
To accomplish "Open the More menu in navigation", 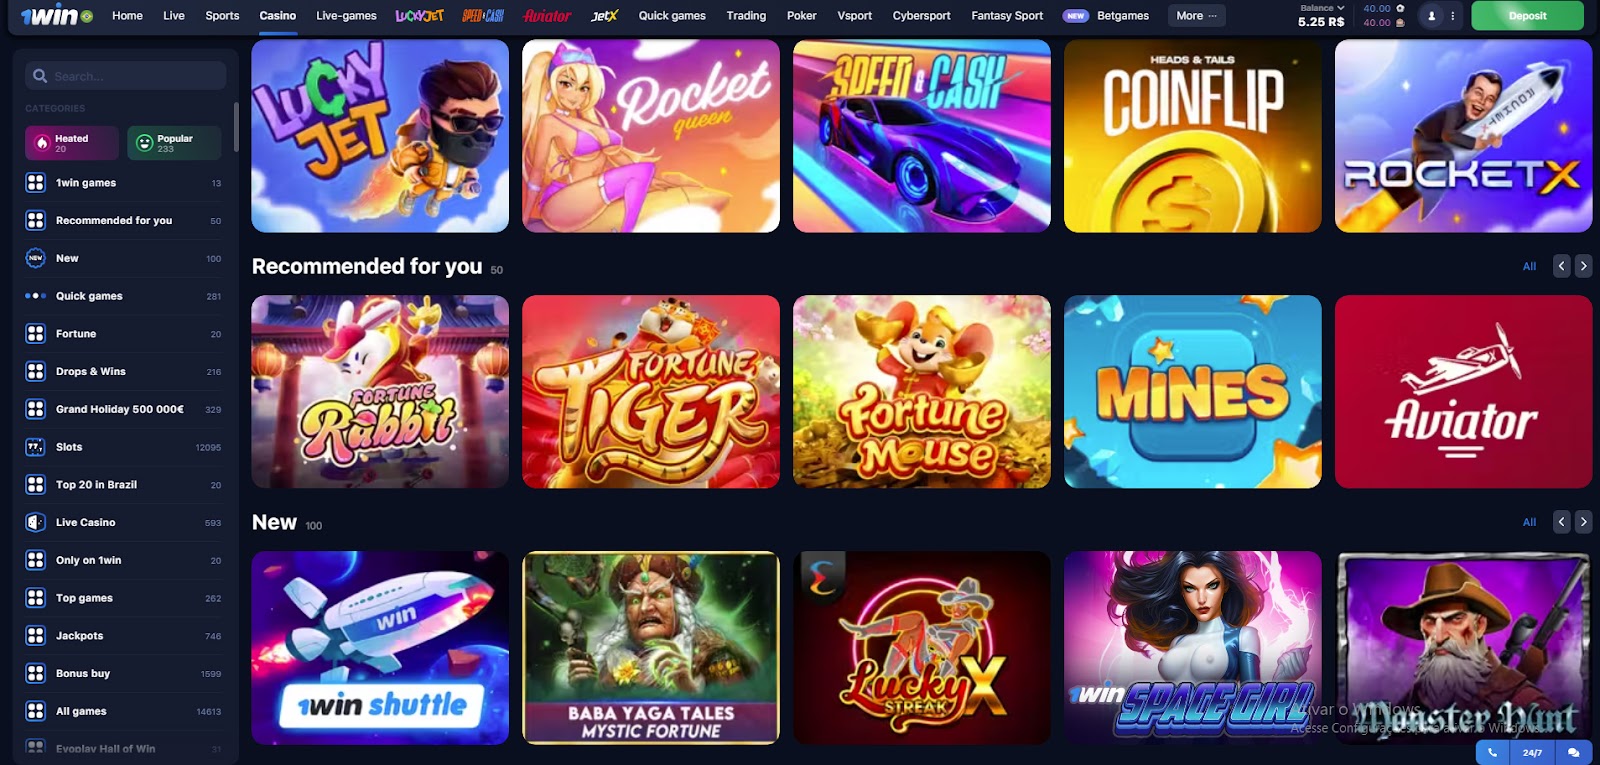I will (1196, 16).
